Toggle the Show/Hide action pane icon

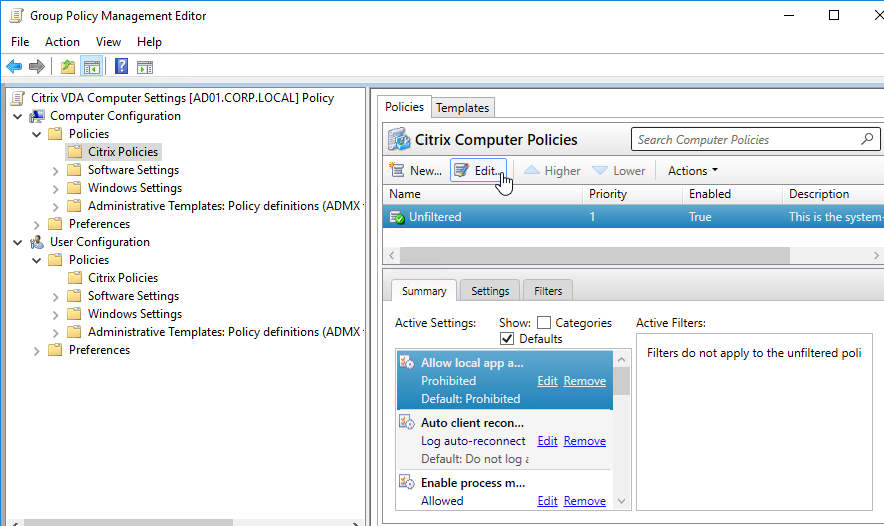[x=145, y=67]
